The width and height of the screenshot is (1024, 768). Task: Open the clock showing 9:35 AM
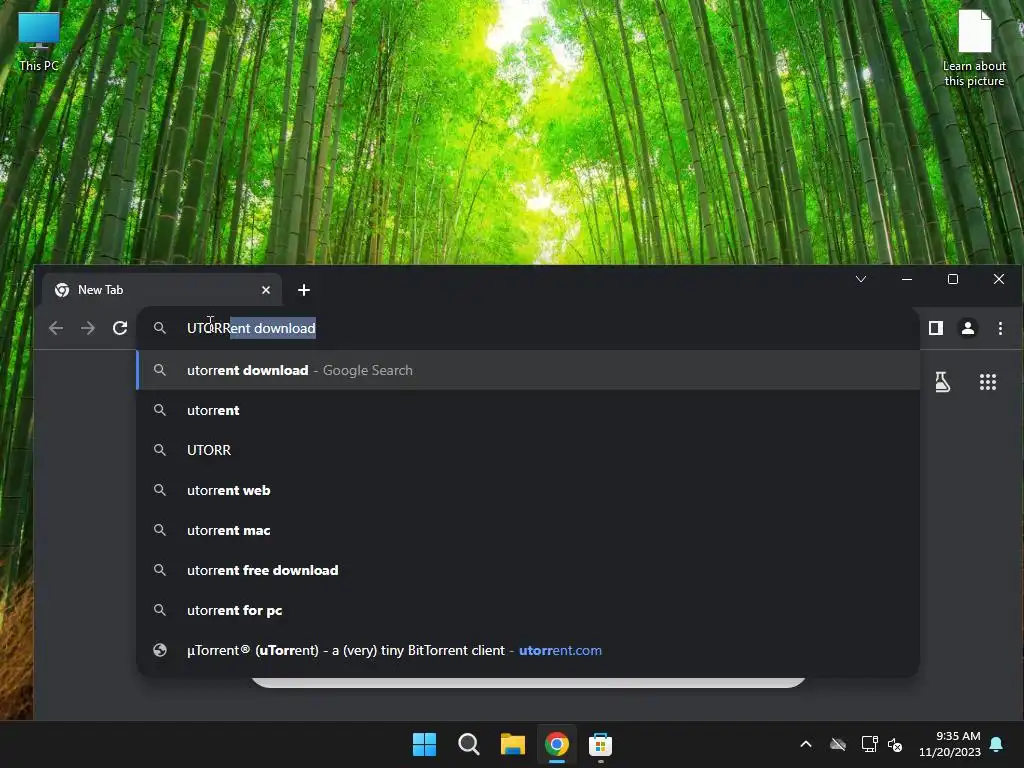tap(950, 744)
